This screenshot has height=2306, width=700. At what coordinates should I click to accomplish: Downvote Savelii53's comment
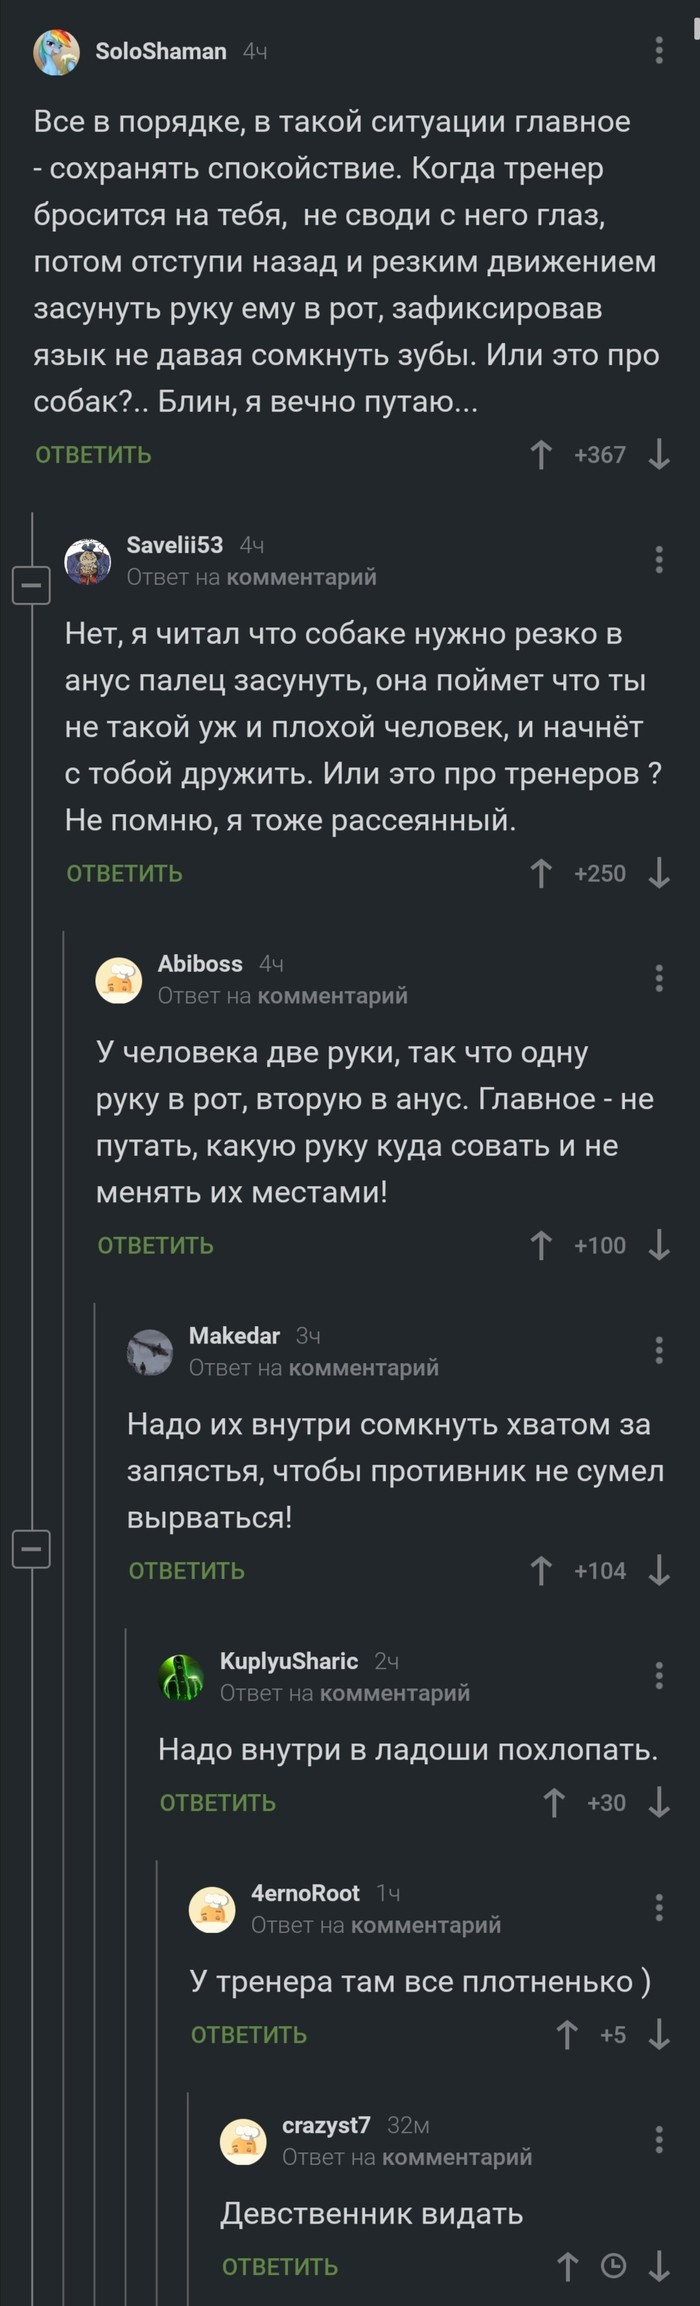tap(658, 872)
